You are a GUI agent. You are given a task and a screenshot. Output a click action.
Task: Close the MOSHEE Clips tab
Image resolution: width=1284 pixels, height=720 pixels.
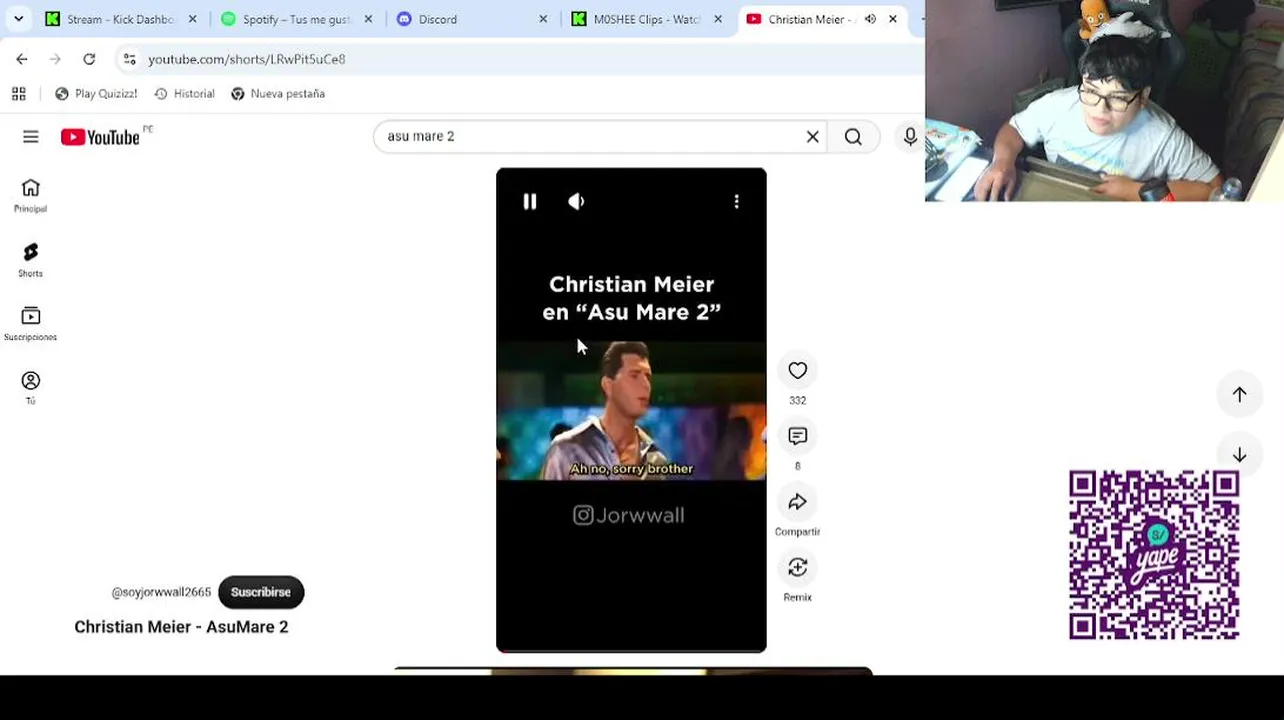[718, 19]
